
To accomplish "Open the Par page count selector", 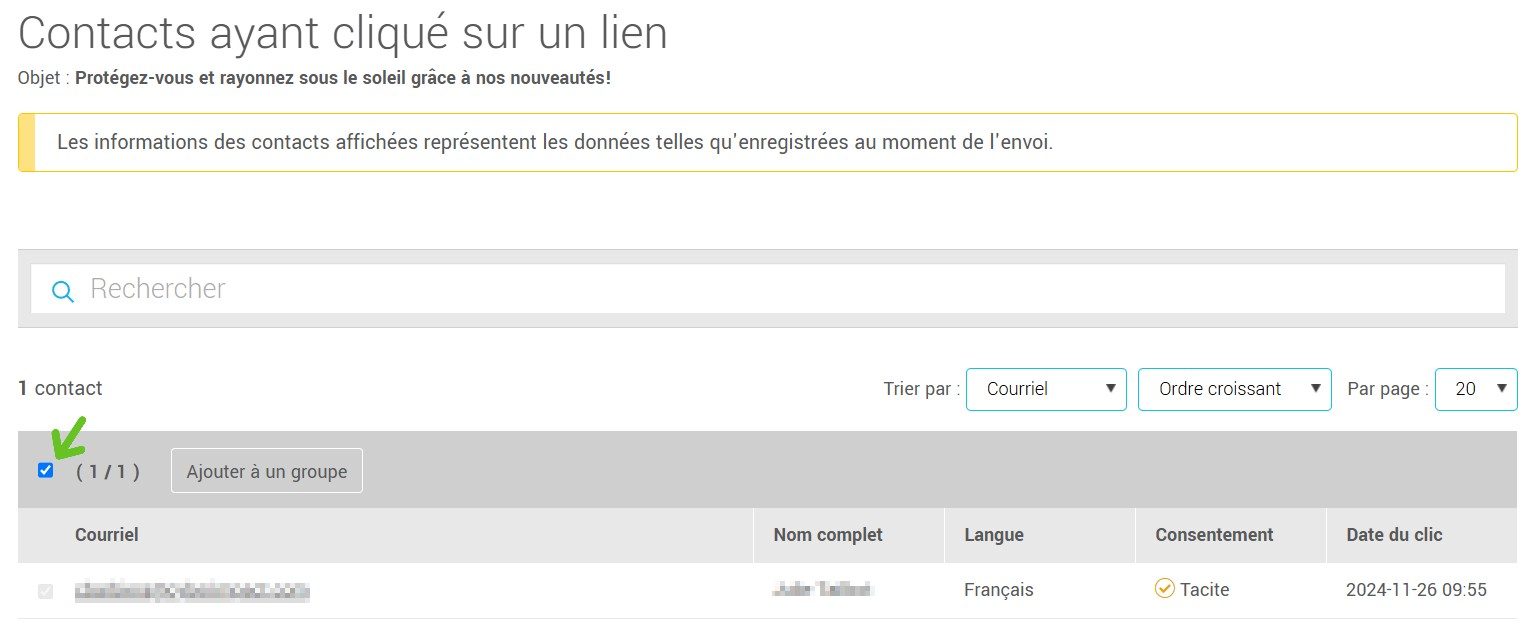I will click(x=1476, y=389).
